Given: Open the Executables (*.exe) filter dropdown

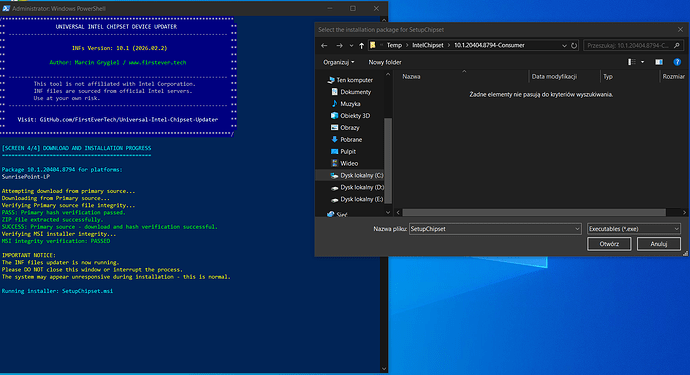Looking at the screenshot, I should click(634, 229).
